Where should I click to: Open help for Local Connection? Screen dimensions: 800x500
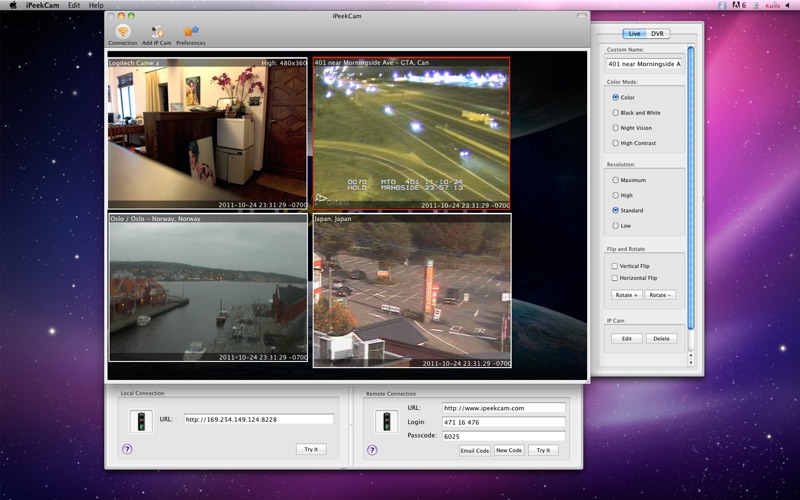coord(127,450)
